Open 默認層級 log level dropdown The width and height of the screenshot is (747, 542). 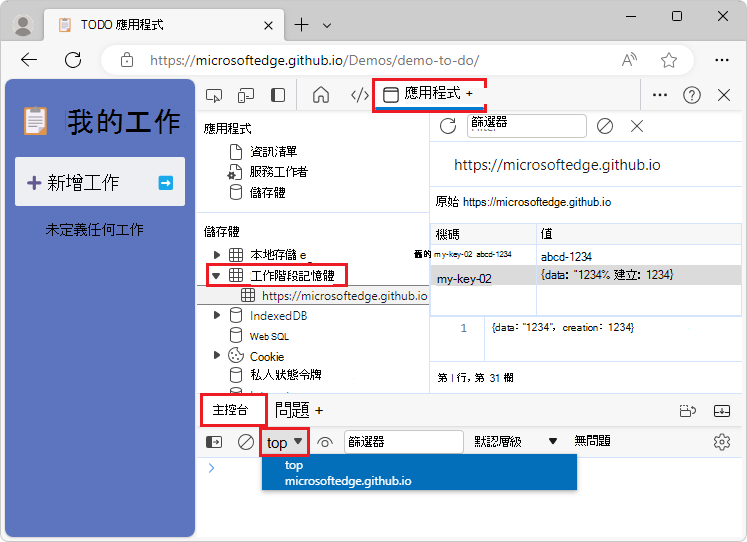tap(515, 442)
